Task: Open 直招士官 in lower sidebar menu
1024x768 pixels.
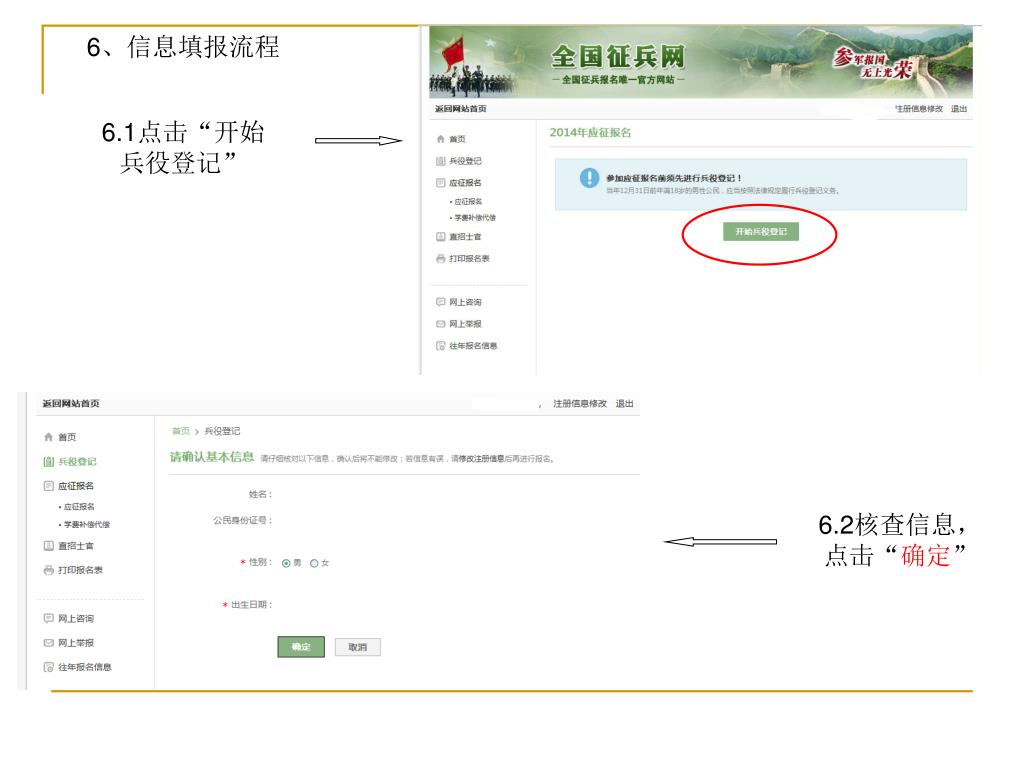Action: pos(76,546)
